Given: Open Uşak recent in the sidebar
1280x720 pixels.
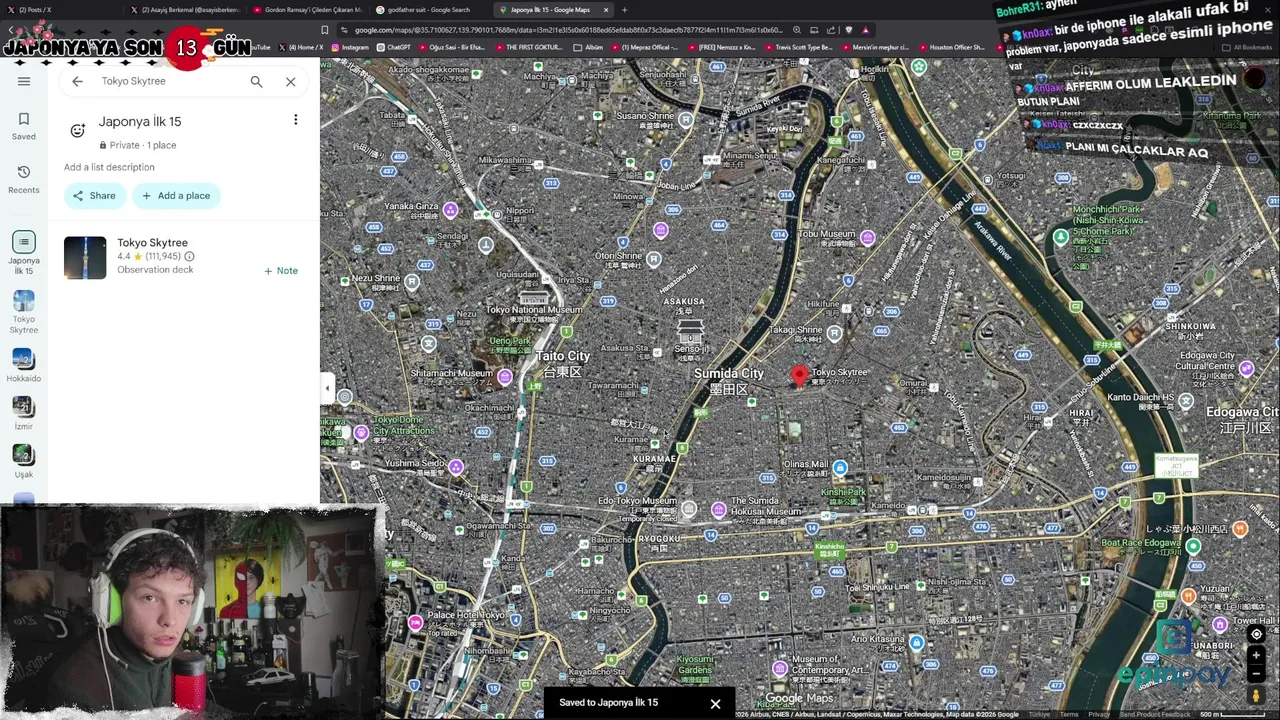Looking at the screenshot, I should [24, 461].
